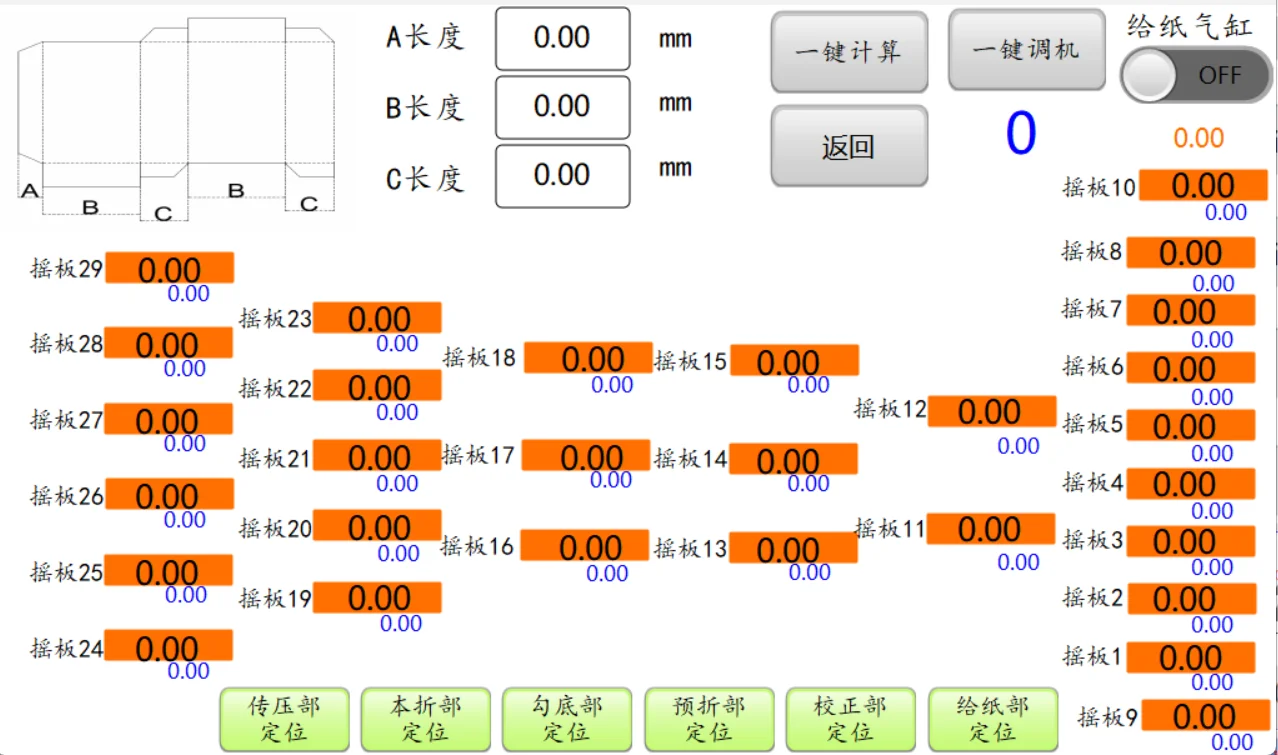Click the 一键计算 button
Screen dimensions: 1278x755
tap(849, 52)
